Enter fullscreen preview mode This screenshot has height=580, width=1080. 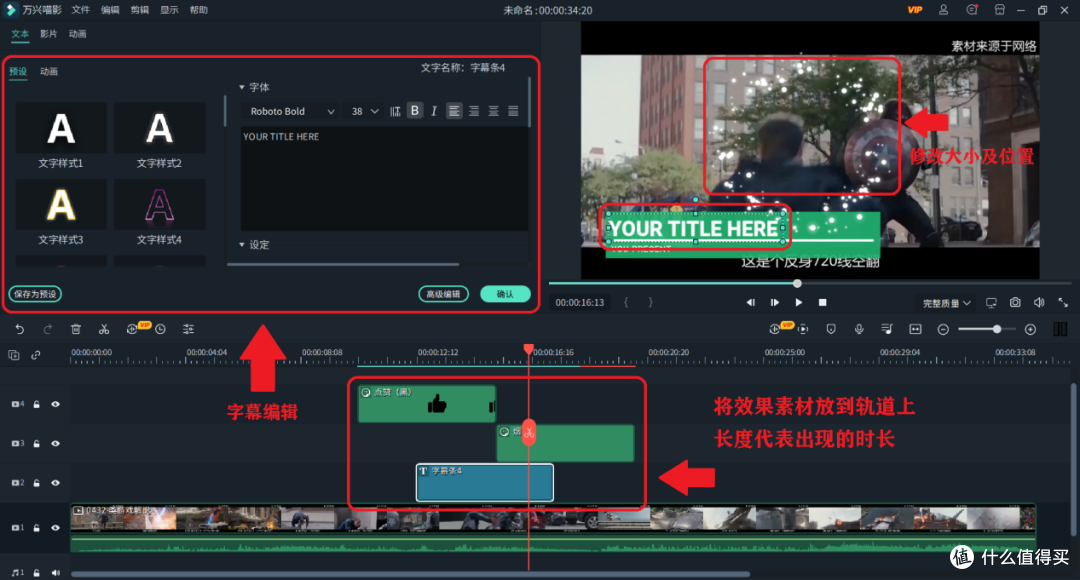(x=1063, y=302)
